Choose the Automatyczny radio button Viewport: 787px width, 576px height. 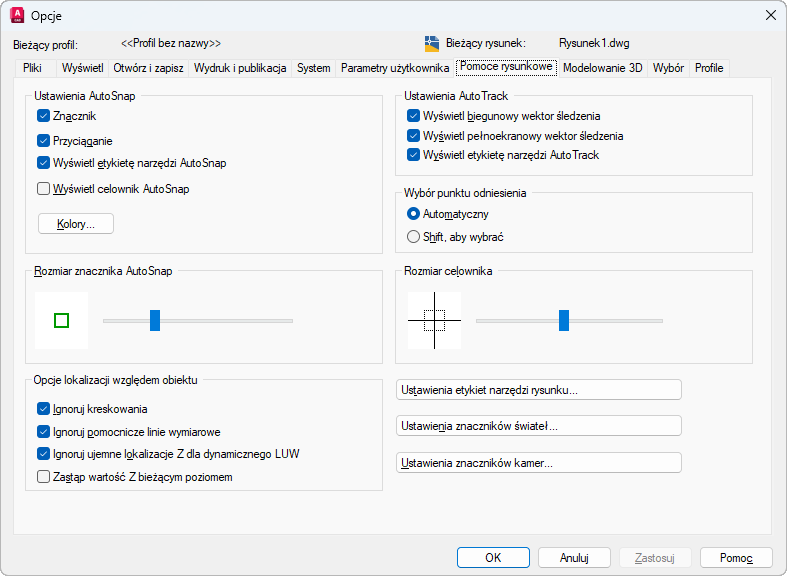click(414, 214)
